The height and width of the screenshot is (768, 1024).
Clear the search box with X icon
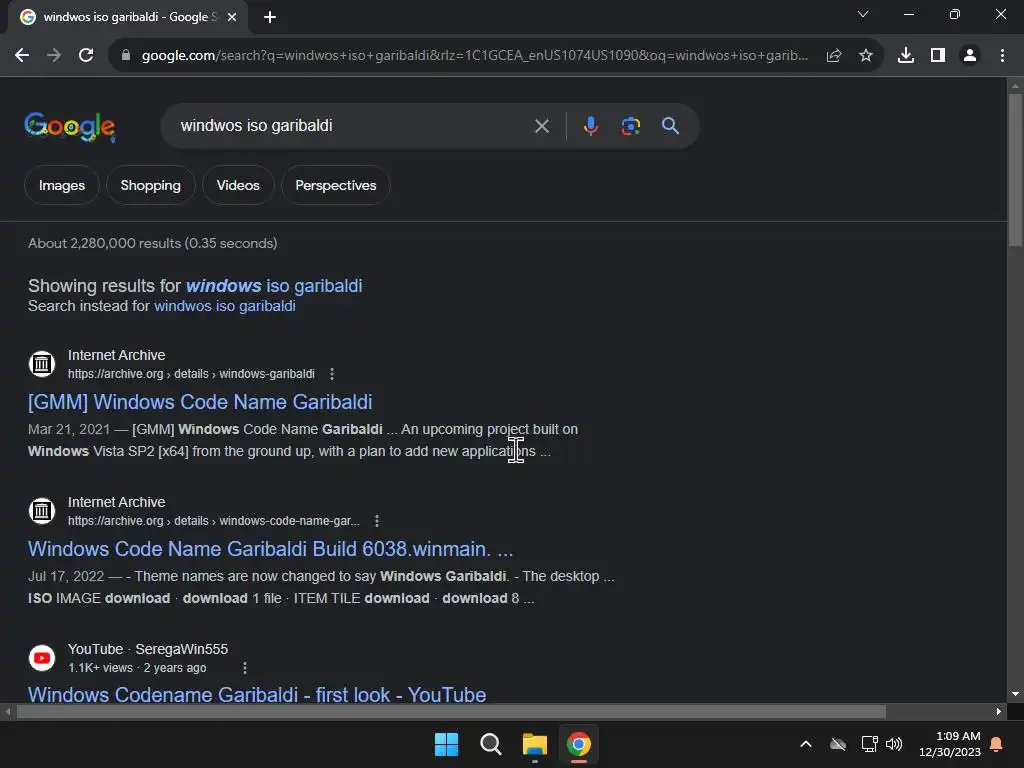point(541,126)
